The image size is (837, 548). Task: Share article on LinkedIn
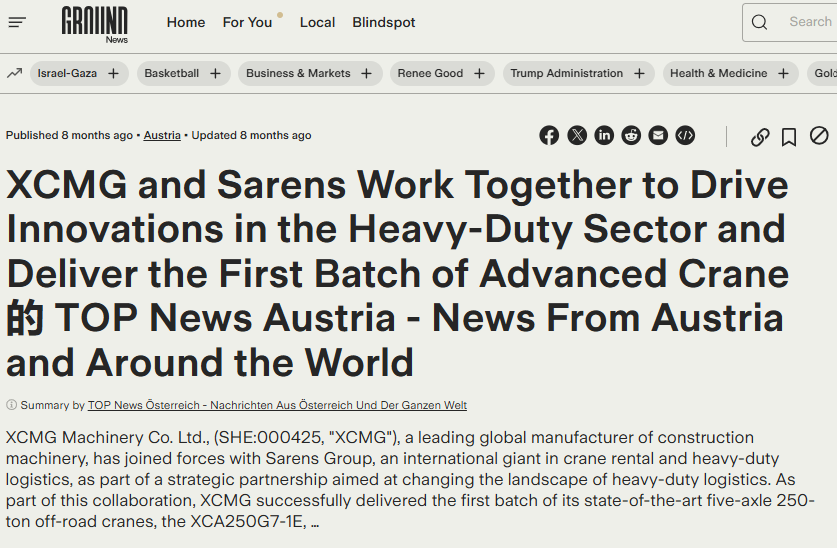604,136
